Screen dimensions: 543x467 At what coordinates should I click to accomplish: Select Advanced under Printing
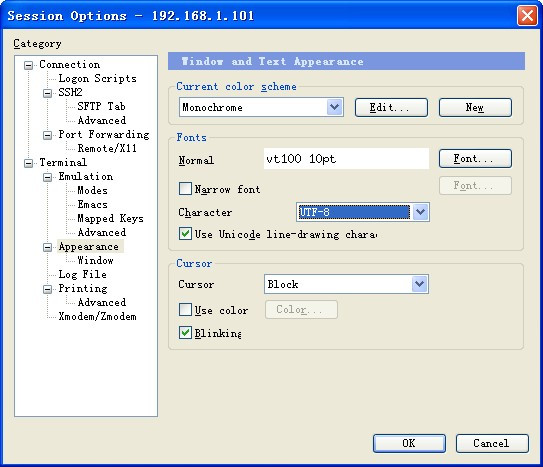coord(102,303)
